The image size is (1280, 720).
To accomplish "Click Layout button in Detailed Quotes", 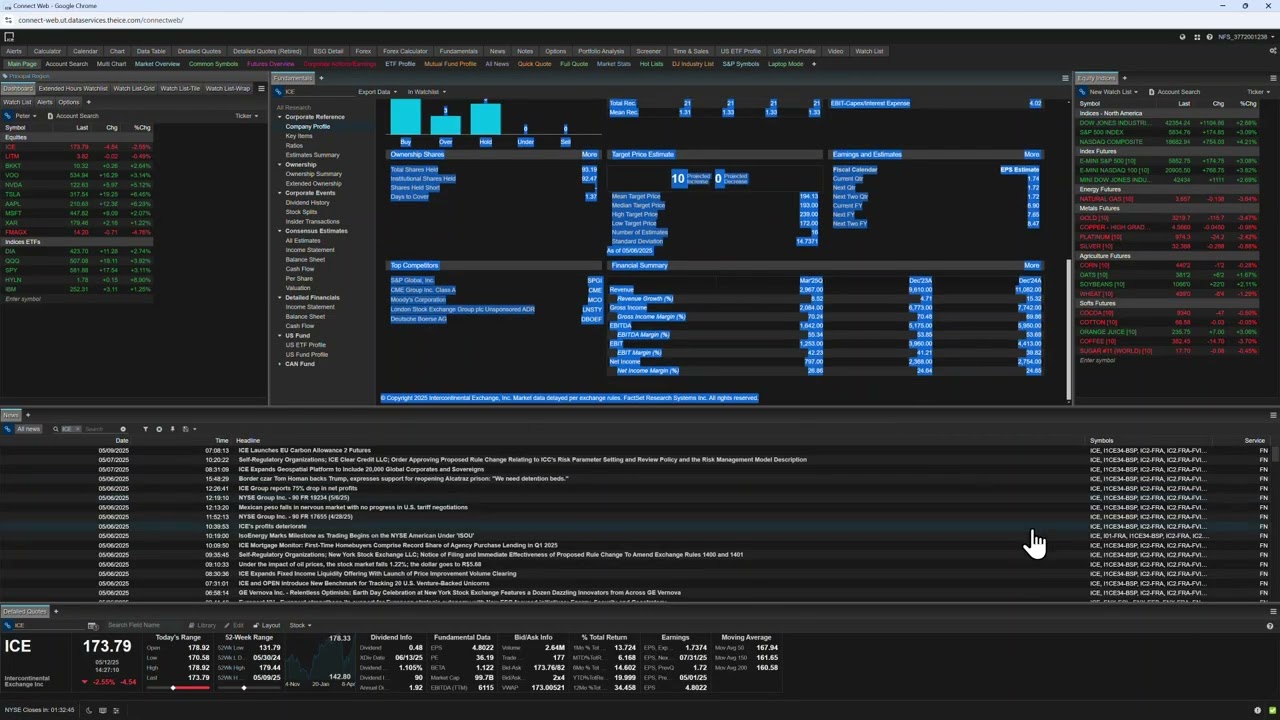I will (267, 626).
